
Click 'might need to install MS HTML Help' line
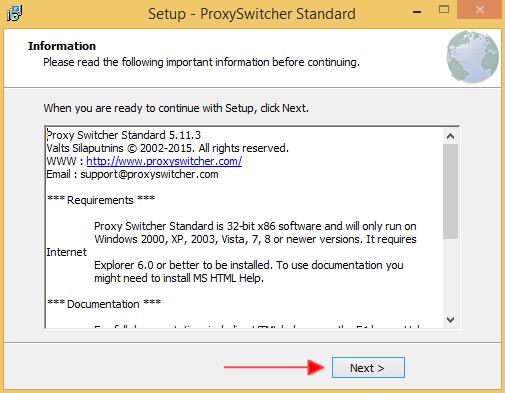coord(179,278)
